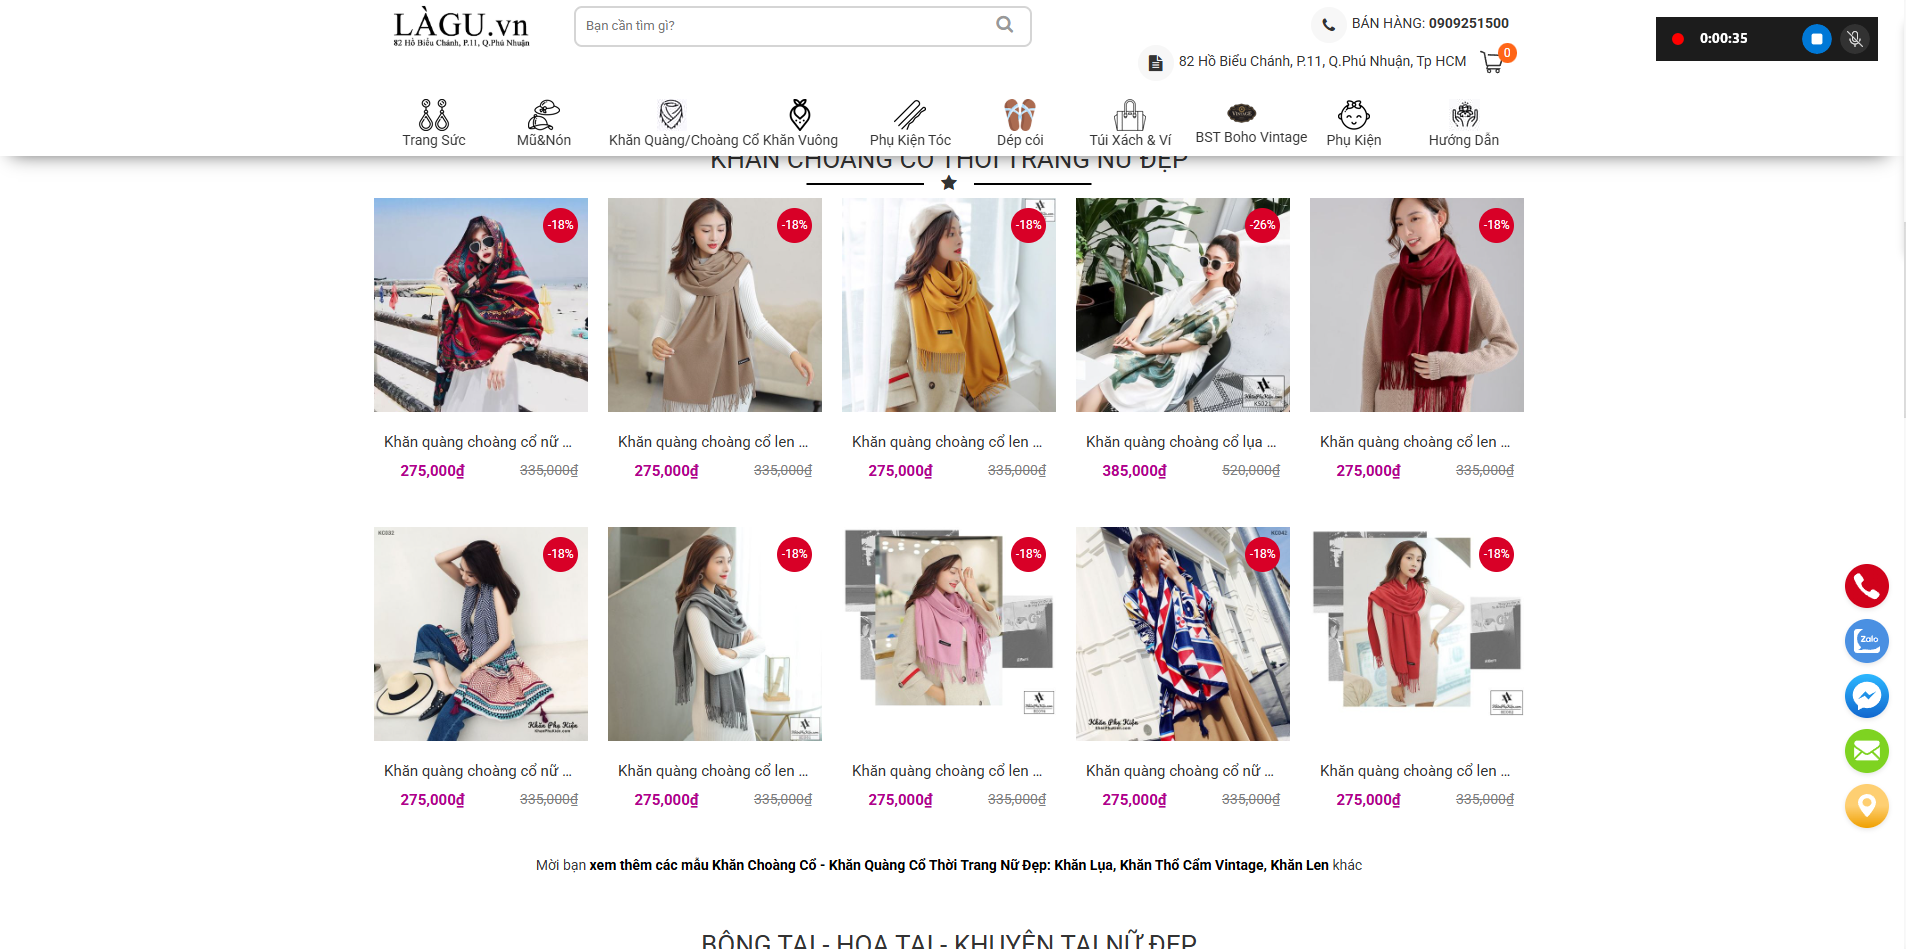Screen dimensions: 1906x949
Task: Open the shopping cart icon
Action: 1492,62
